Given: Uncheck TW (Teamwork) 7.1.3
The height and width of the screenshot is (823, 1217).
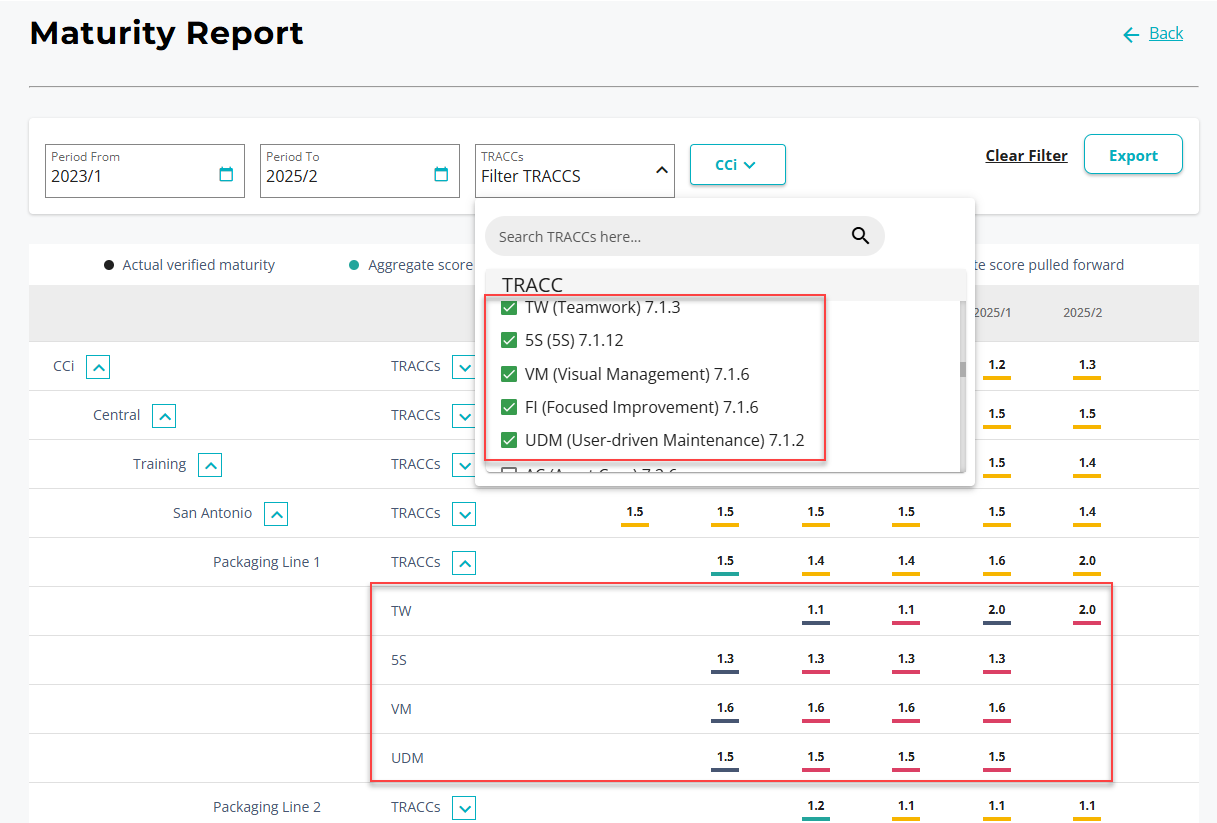Looking at the screenshot, I should click(x=509, y=307).
